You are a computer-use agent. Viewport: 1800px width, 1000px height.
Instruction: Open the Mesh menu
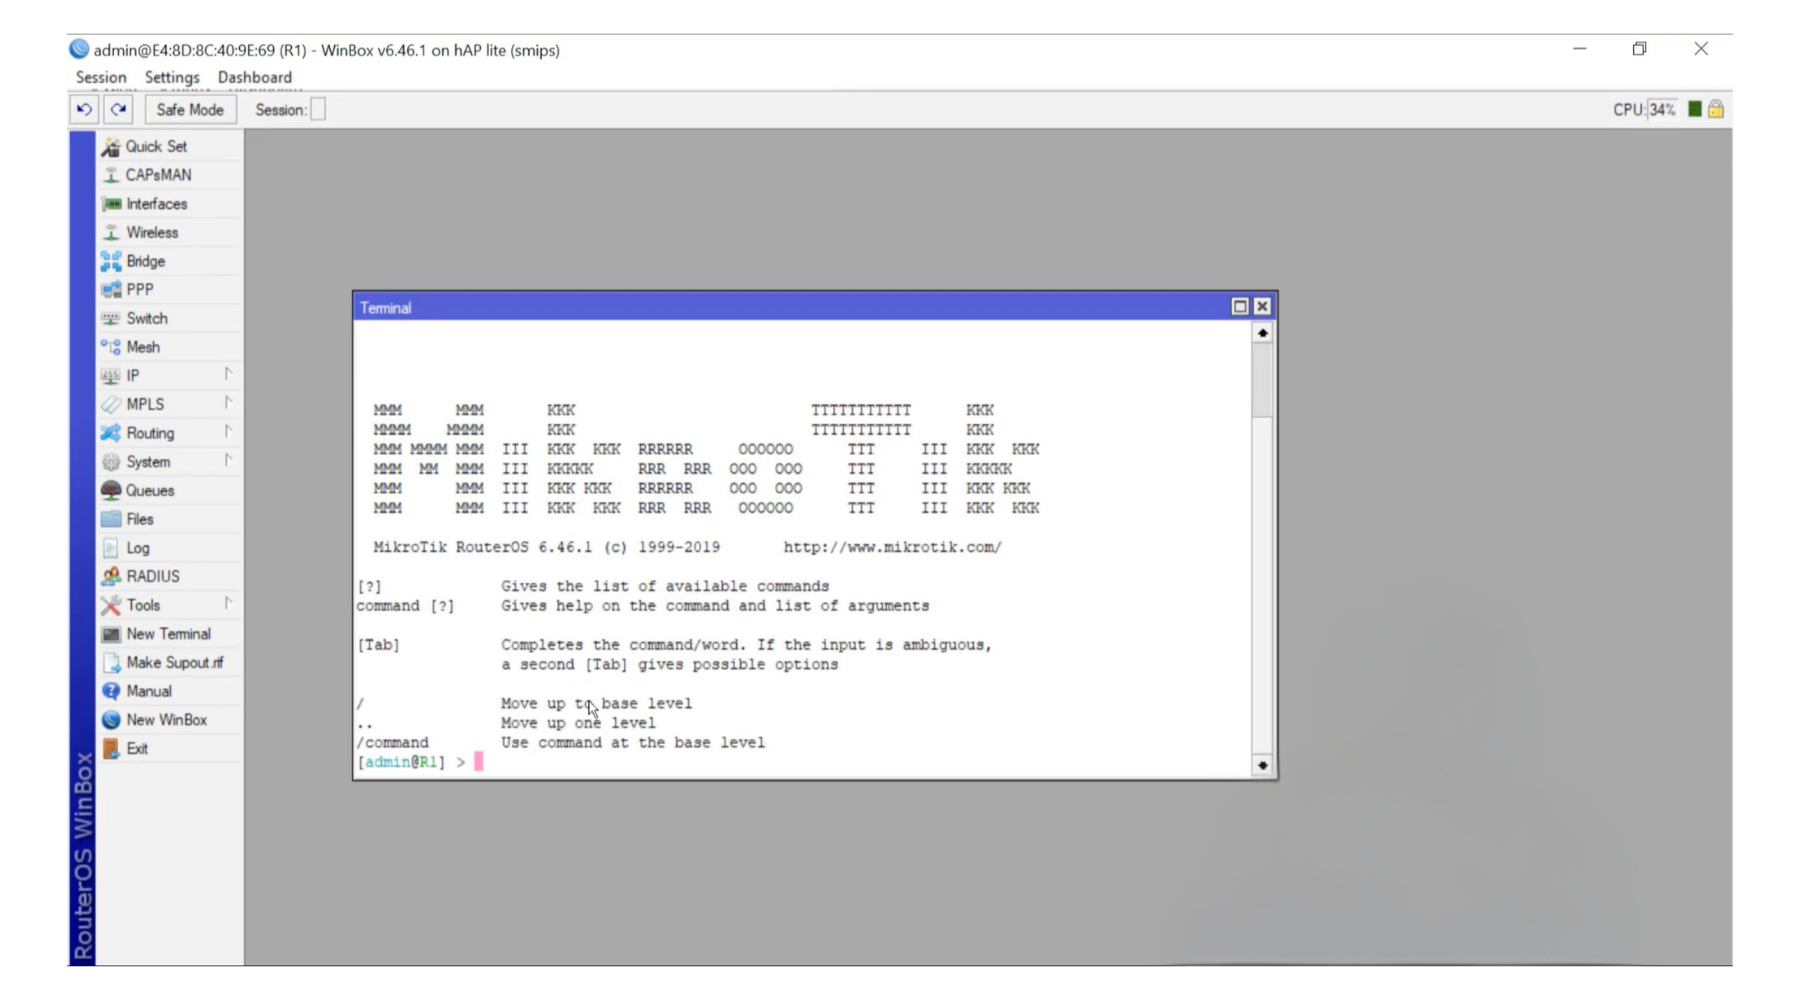[142, 347]
